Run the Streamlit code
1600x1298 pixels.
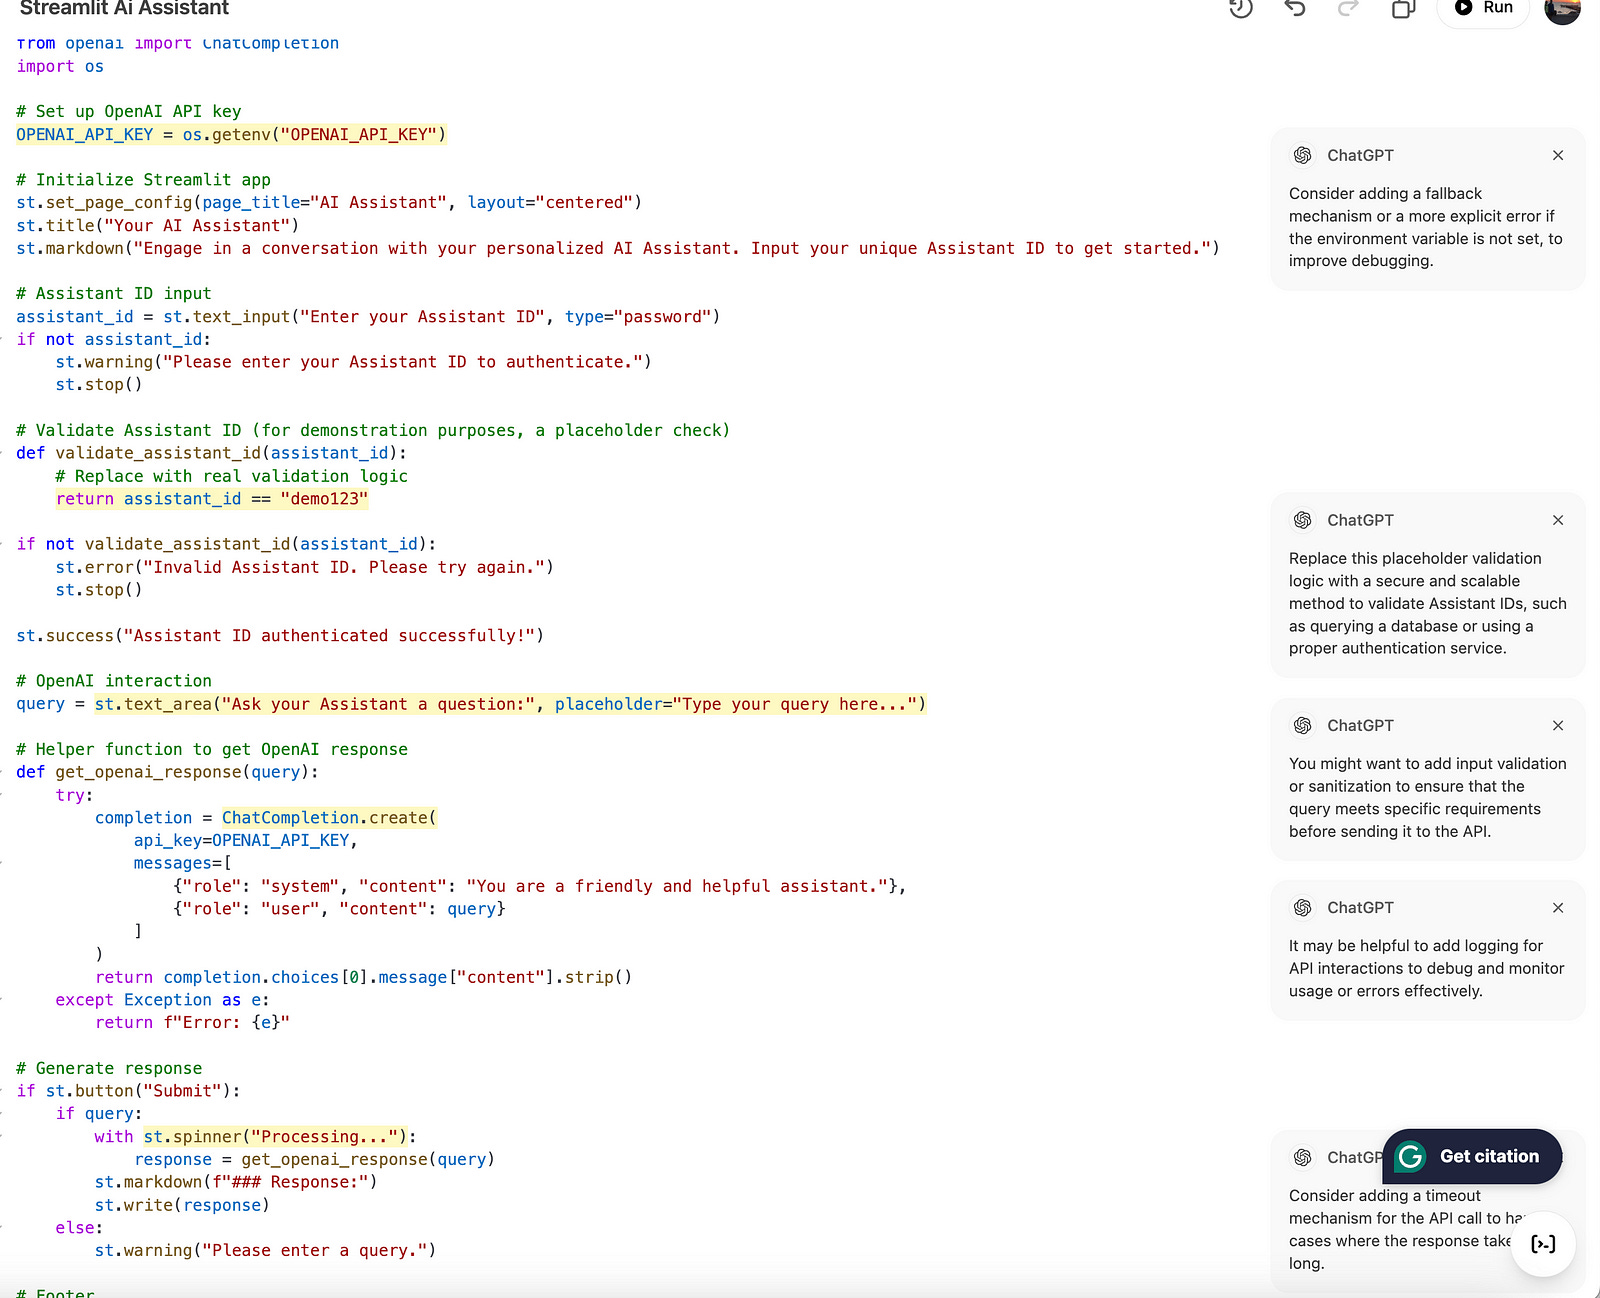[1483, 8]
